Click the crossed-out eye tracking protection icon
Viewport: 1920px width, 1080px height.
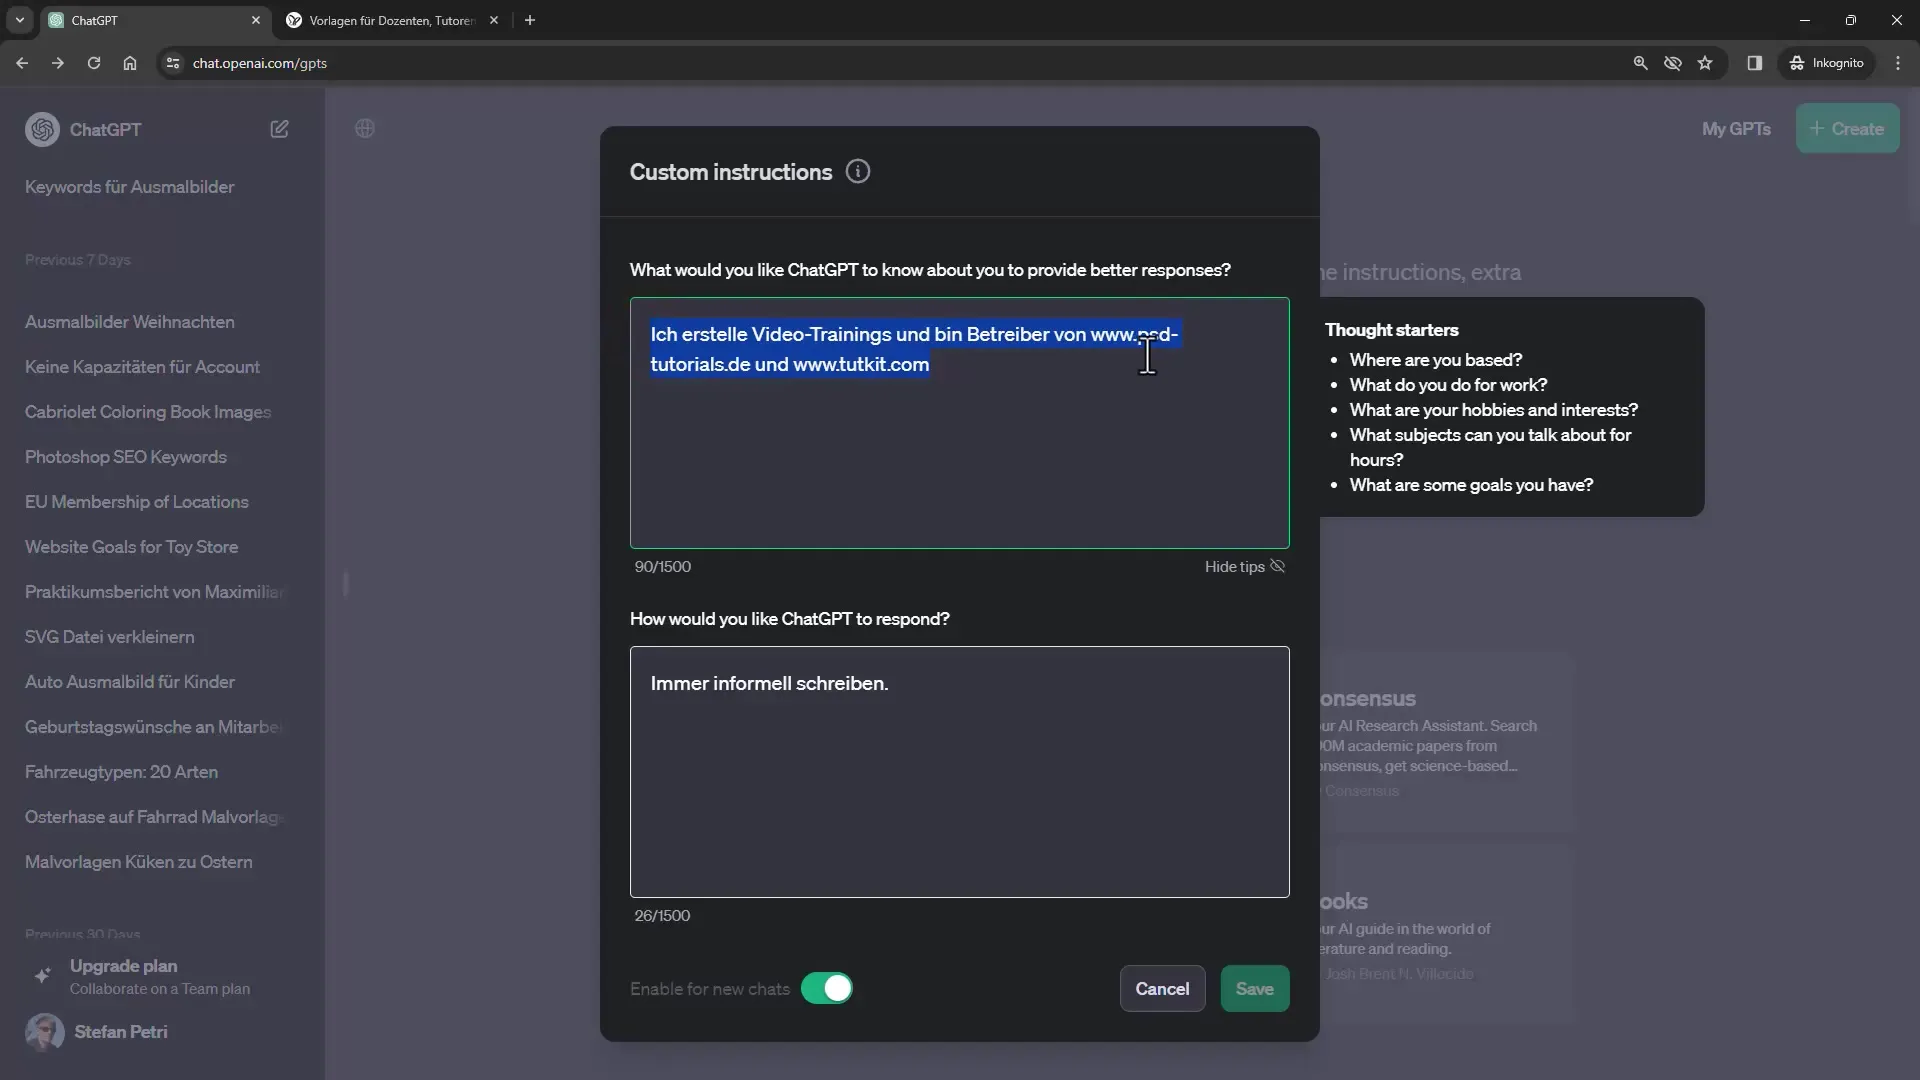tap(1672, 63)
